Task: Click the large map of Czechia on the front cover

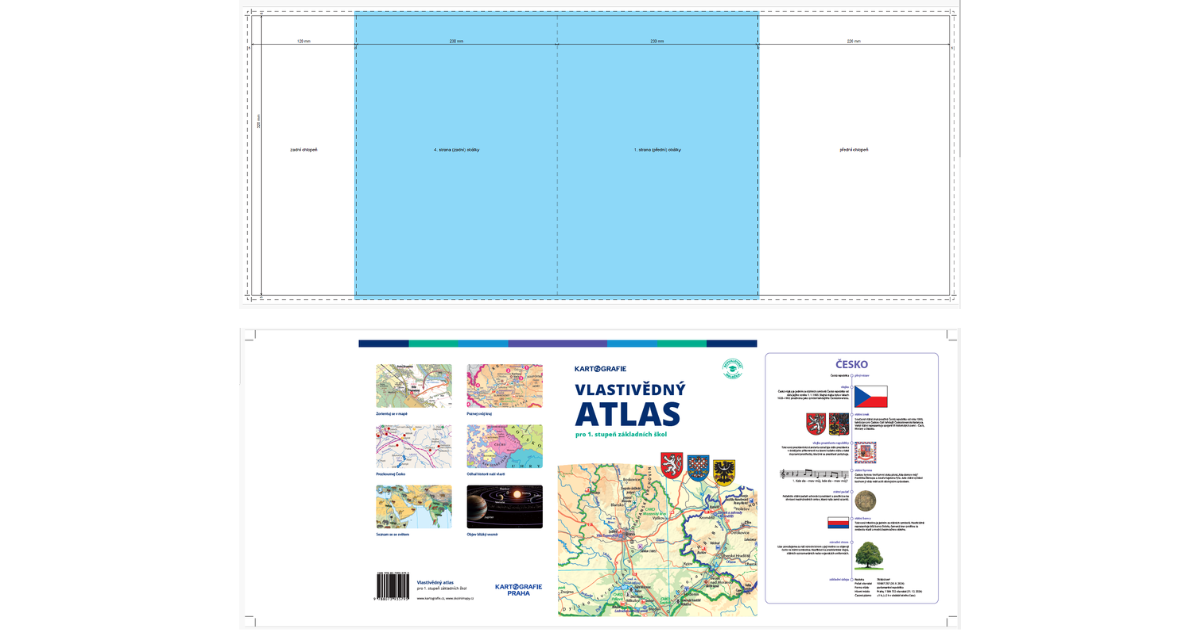Action: (x=657, y=541)
